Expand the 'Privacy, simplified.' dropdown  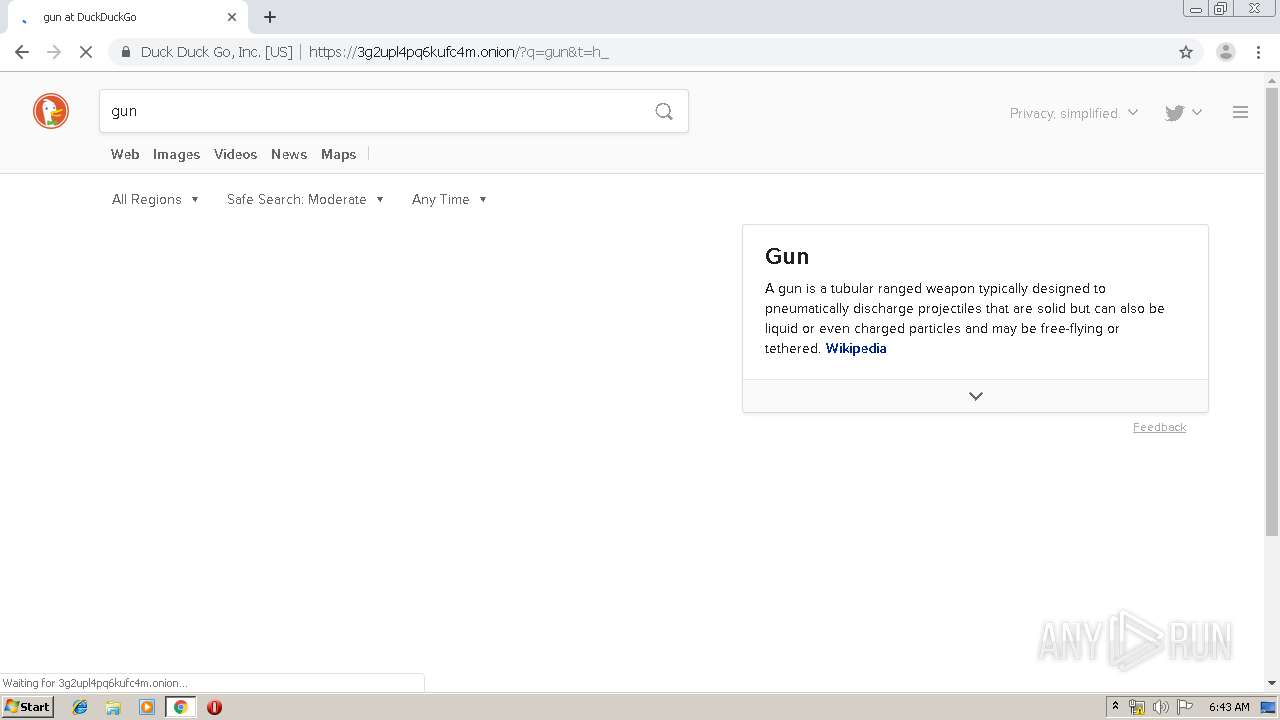[x=1074, y=113]
